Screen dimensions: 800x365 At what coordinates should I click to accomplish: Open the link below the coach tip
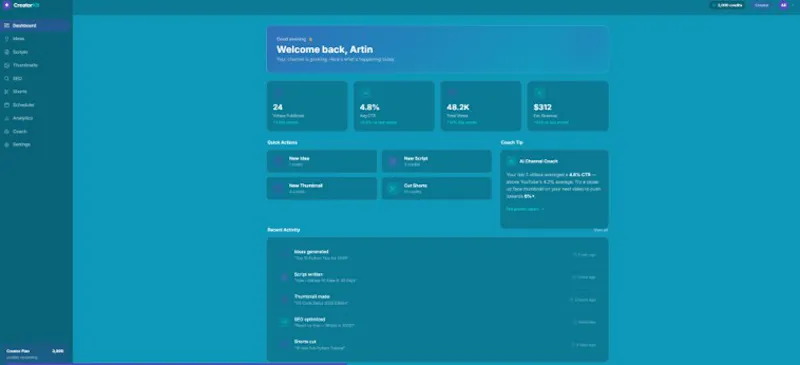coord(525,209)
